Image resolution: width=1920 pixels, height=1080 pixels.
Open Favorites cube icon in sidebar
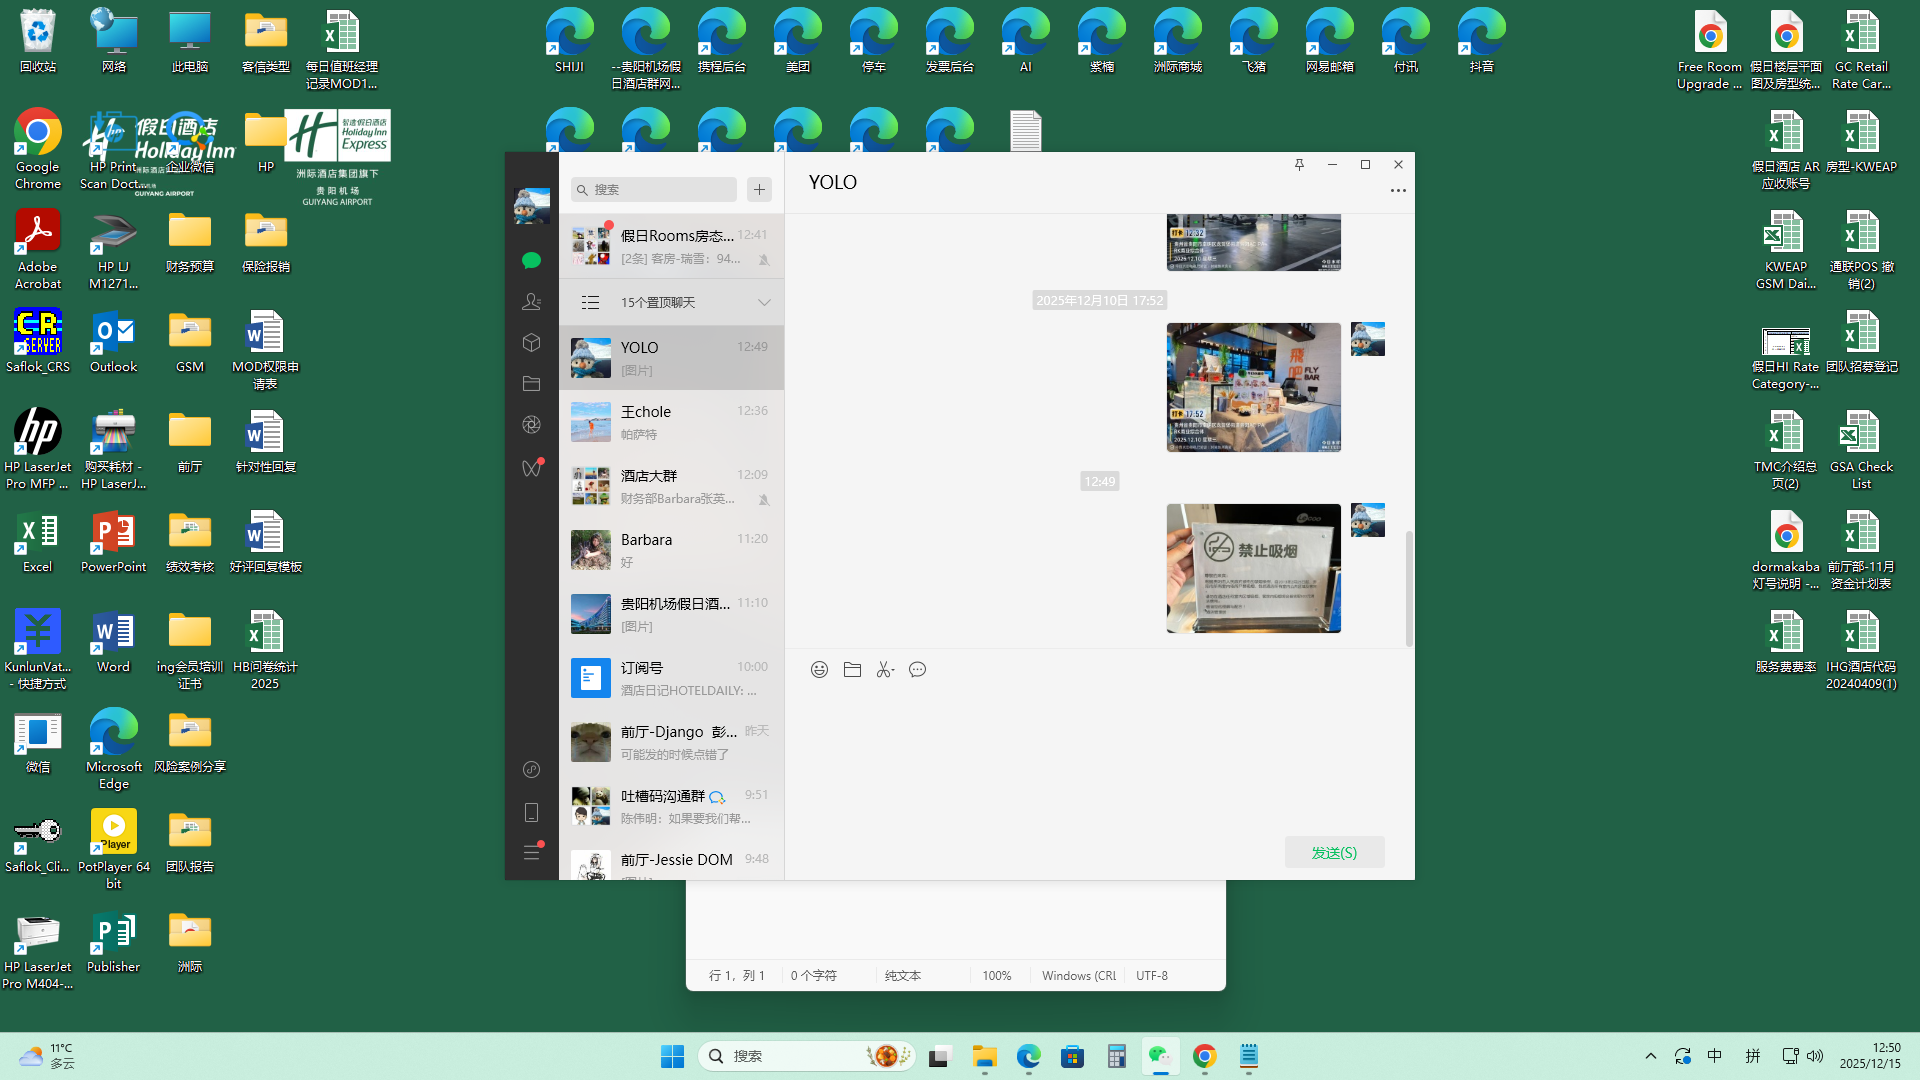531,343
